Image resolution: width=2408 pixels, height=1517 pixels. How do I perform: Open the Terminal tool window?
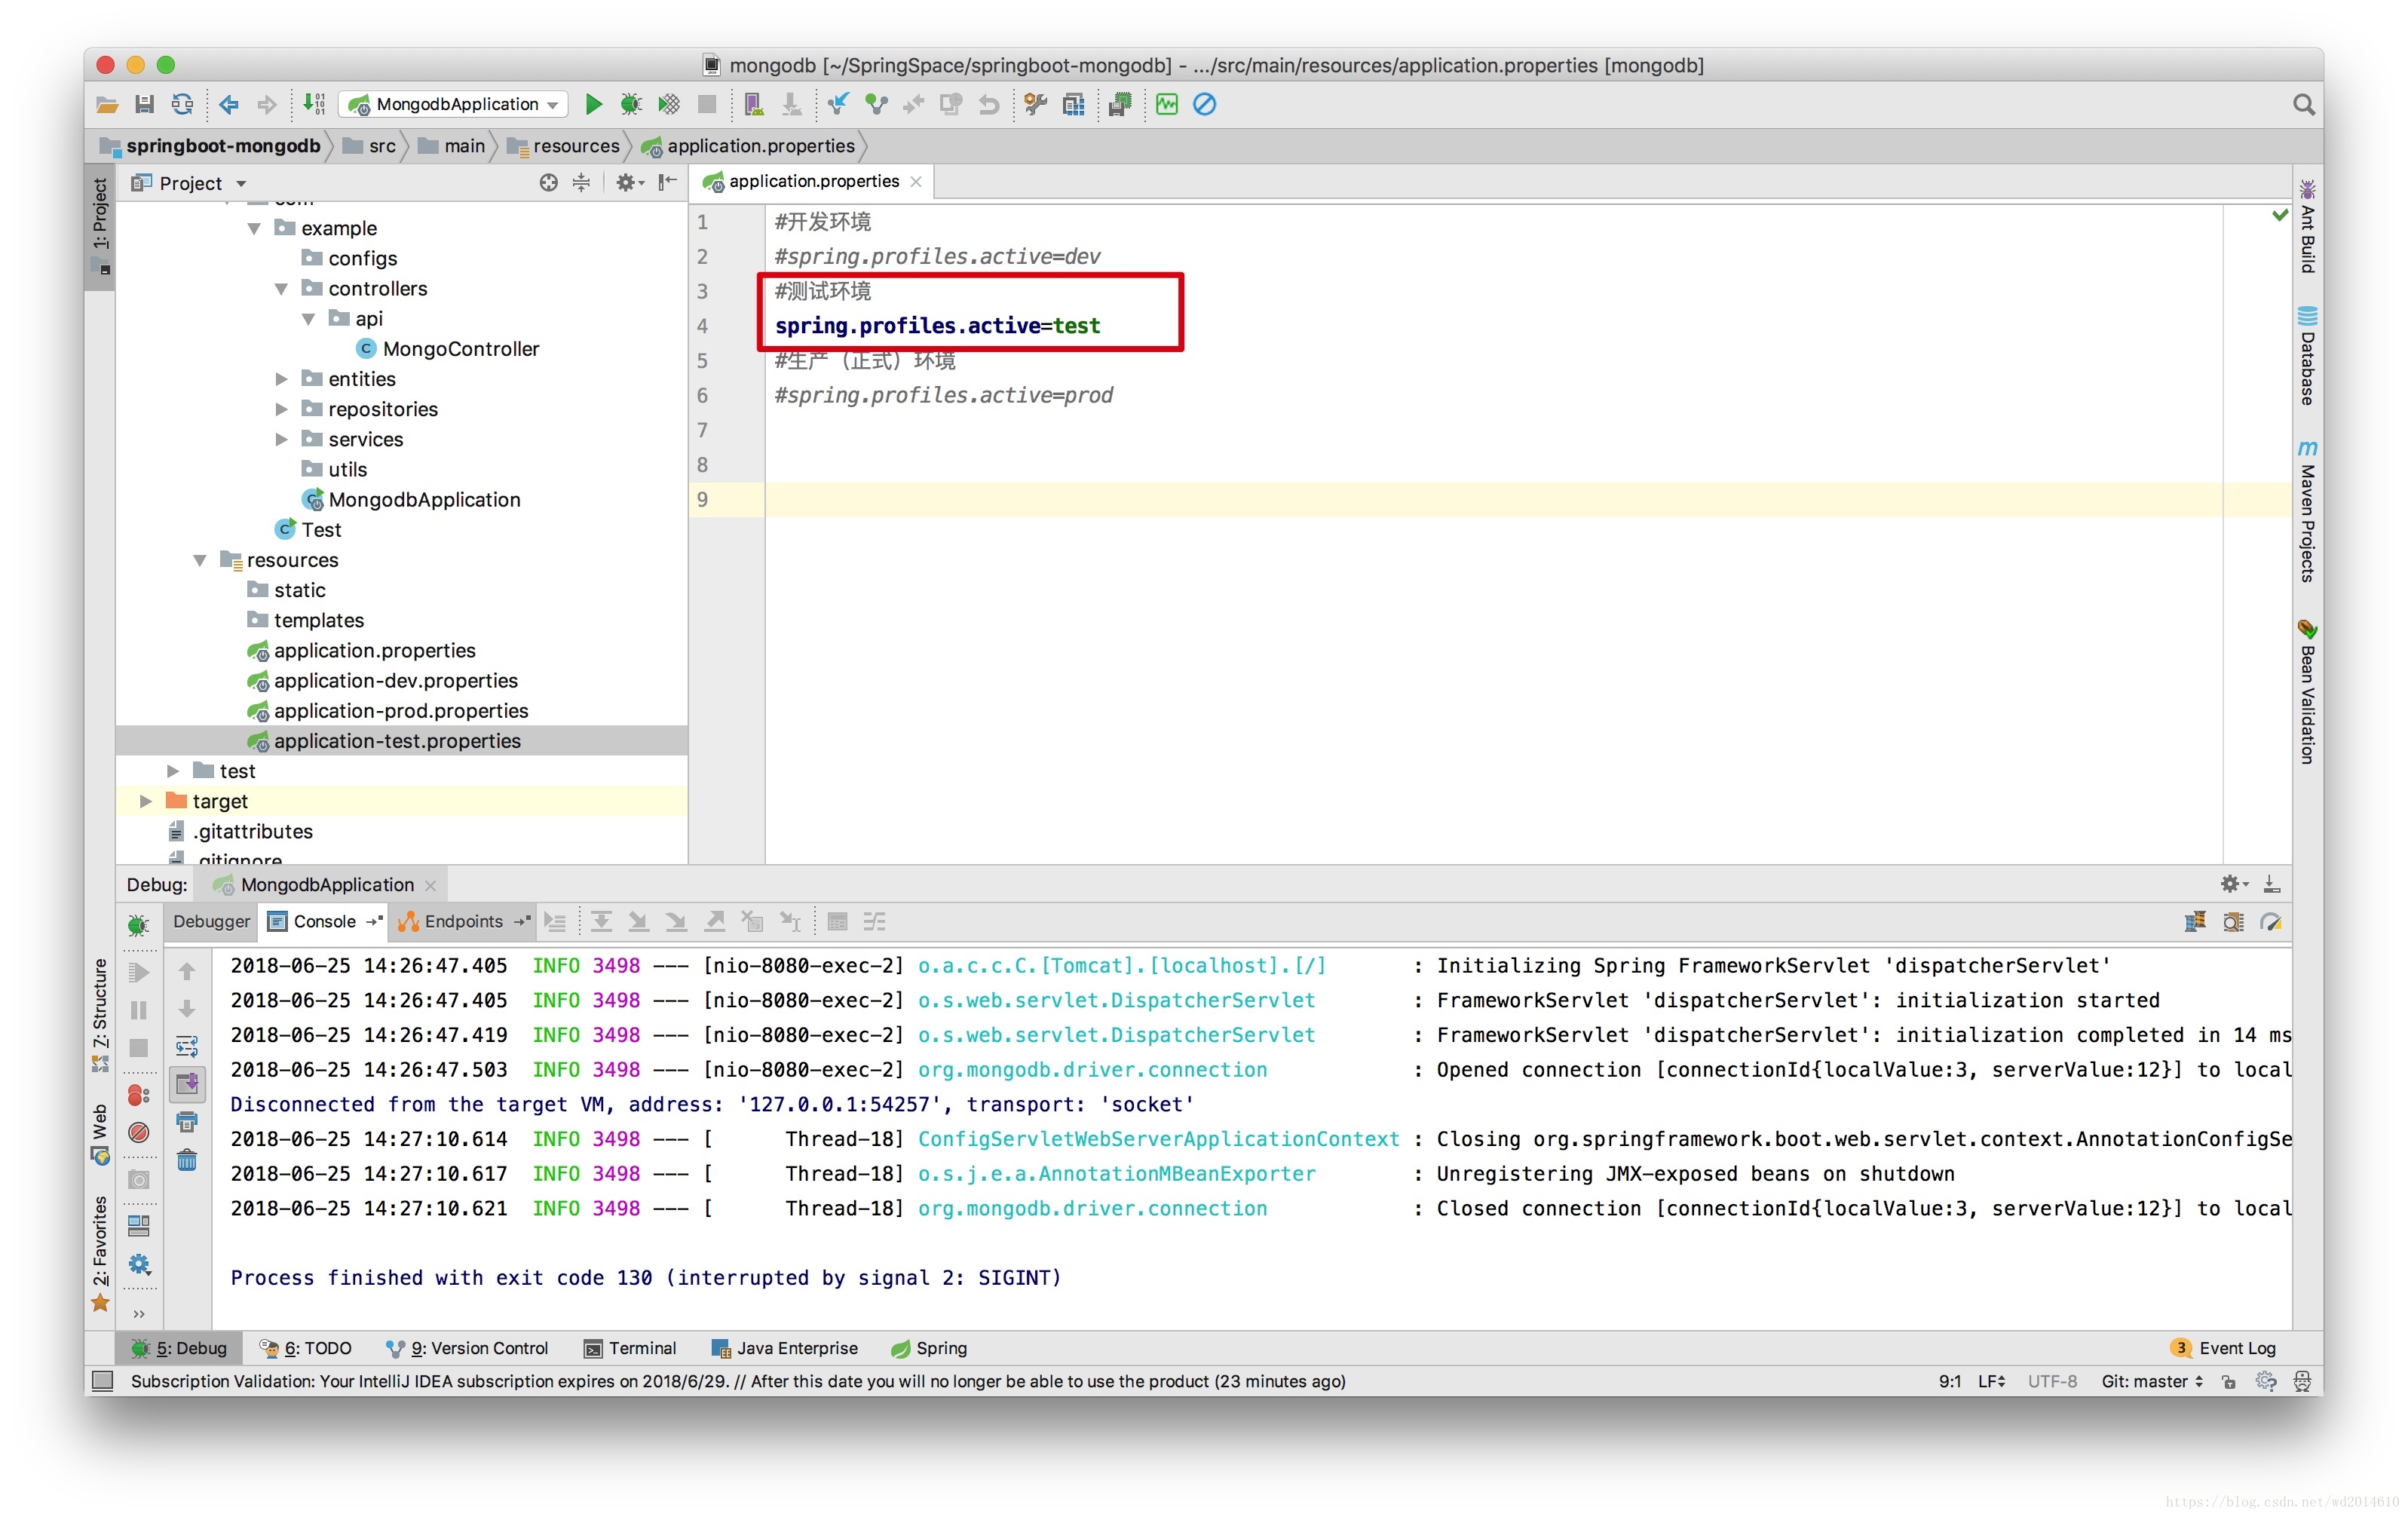click(631, 1348)
